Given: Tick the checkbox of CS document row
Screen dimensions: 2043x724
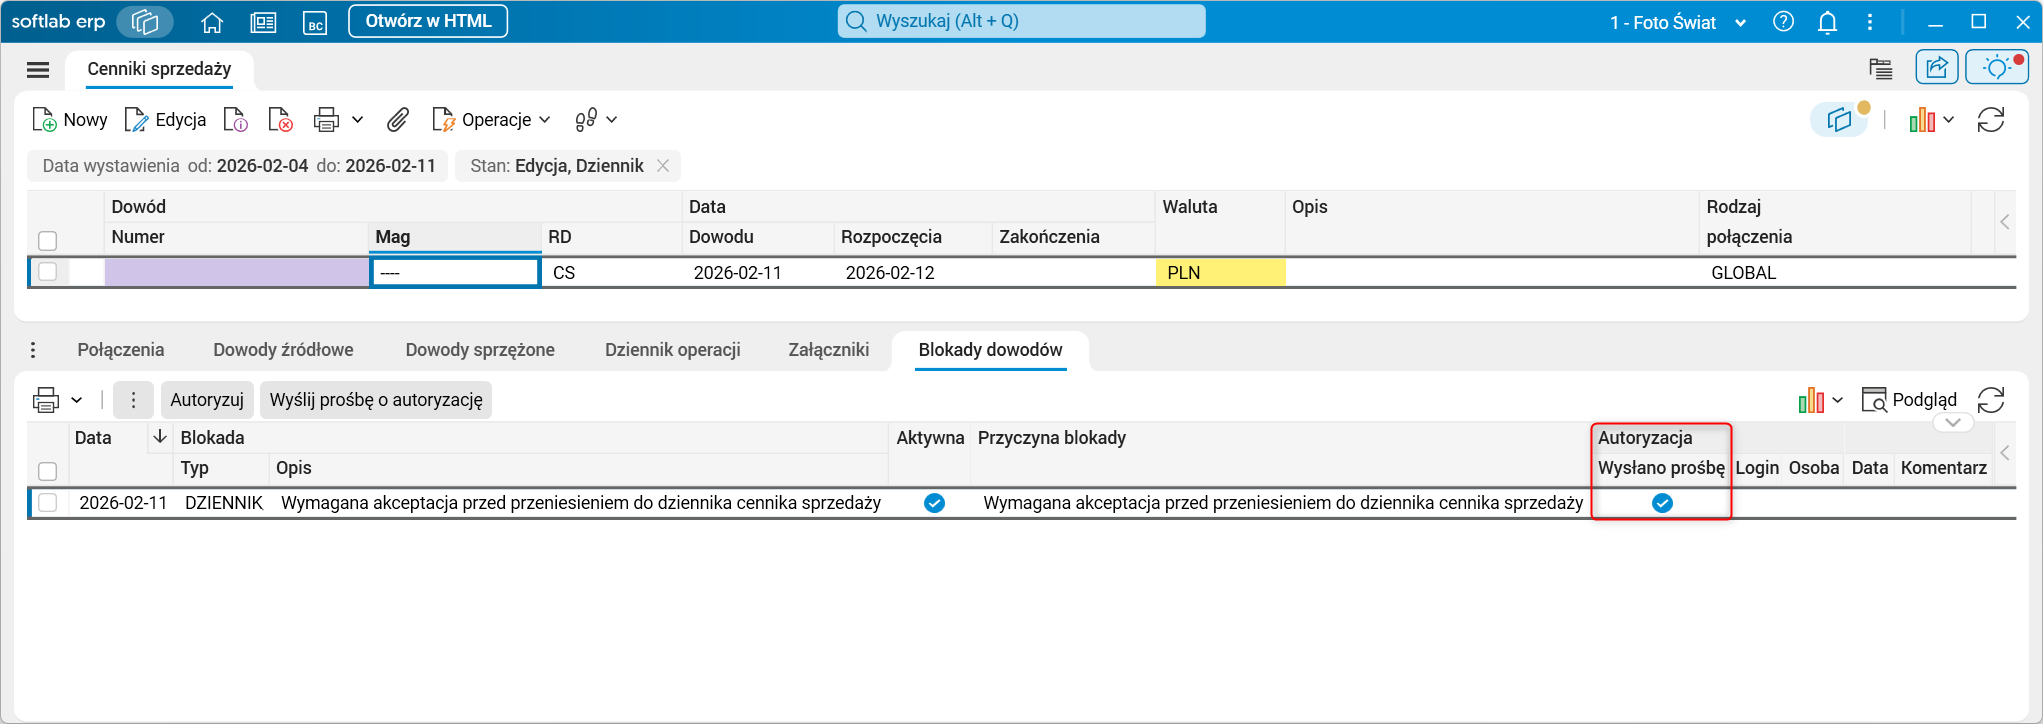Looking at the screenshot, I should point(47,272).
